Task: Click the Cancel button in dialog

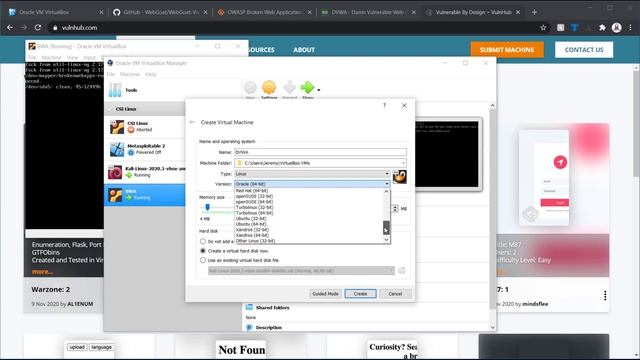Action: tap(395, 293)
